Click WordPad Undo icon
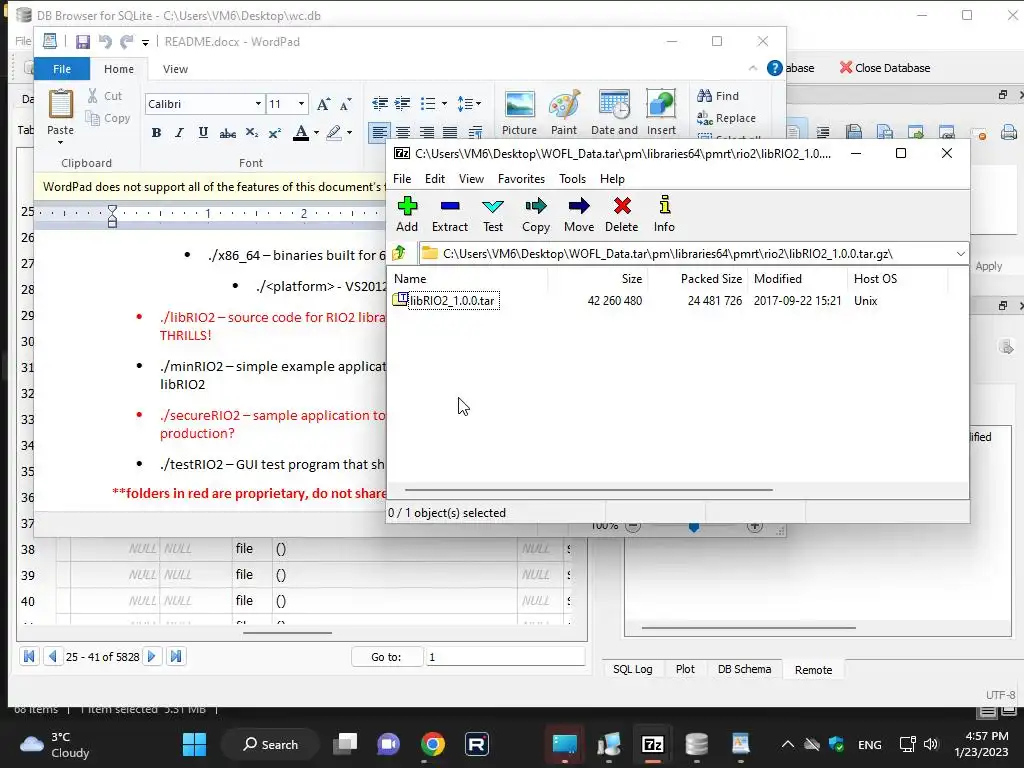This screenshot has width=1024, height=768. coord(104,42)
